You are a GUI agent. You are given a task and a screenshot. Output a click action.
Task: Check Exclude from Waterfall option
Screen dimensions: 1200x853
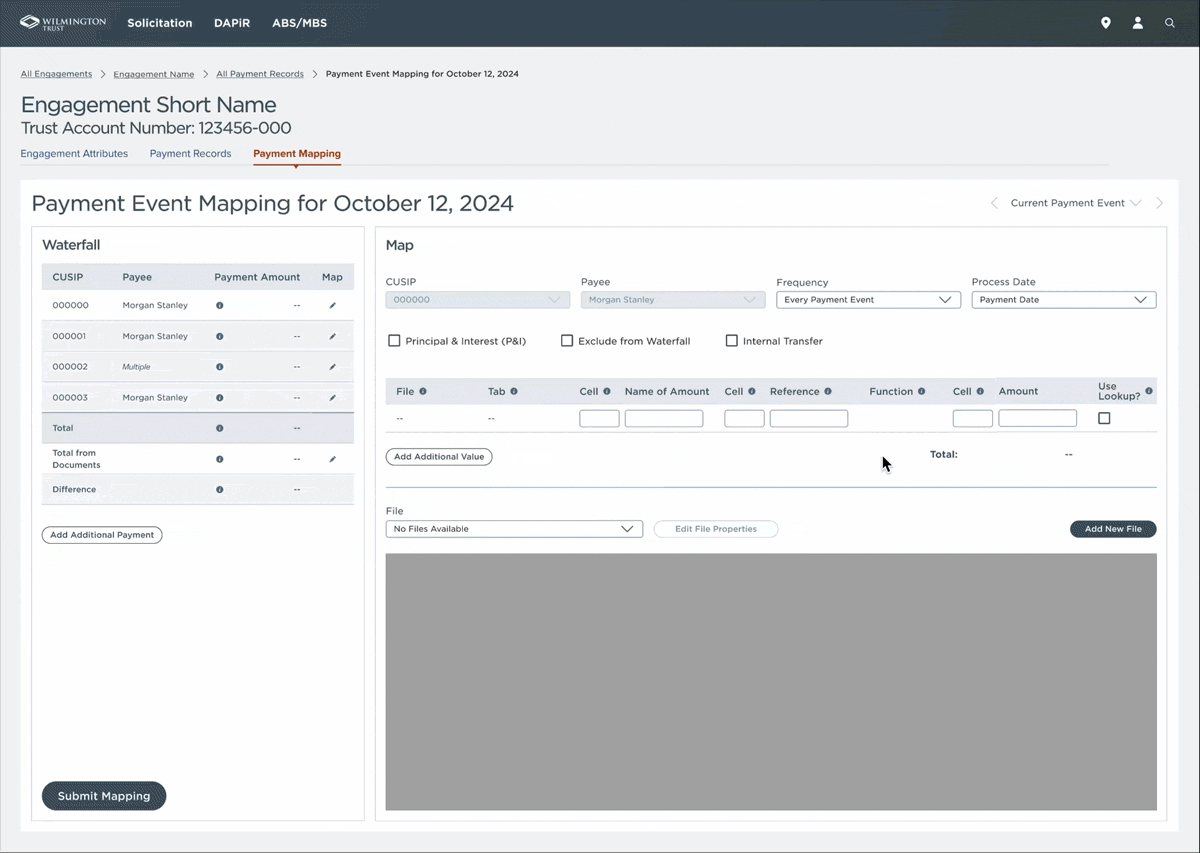pyautogui.click(x=567, y=341)
